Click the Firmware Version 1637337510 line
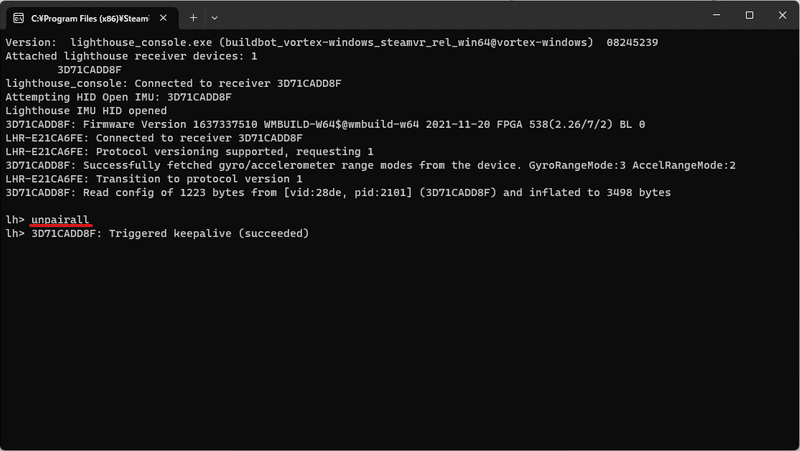 [x=325, y=124]
